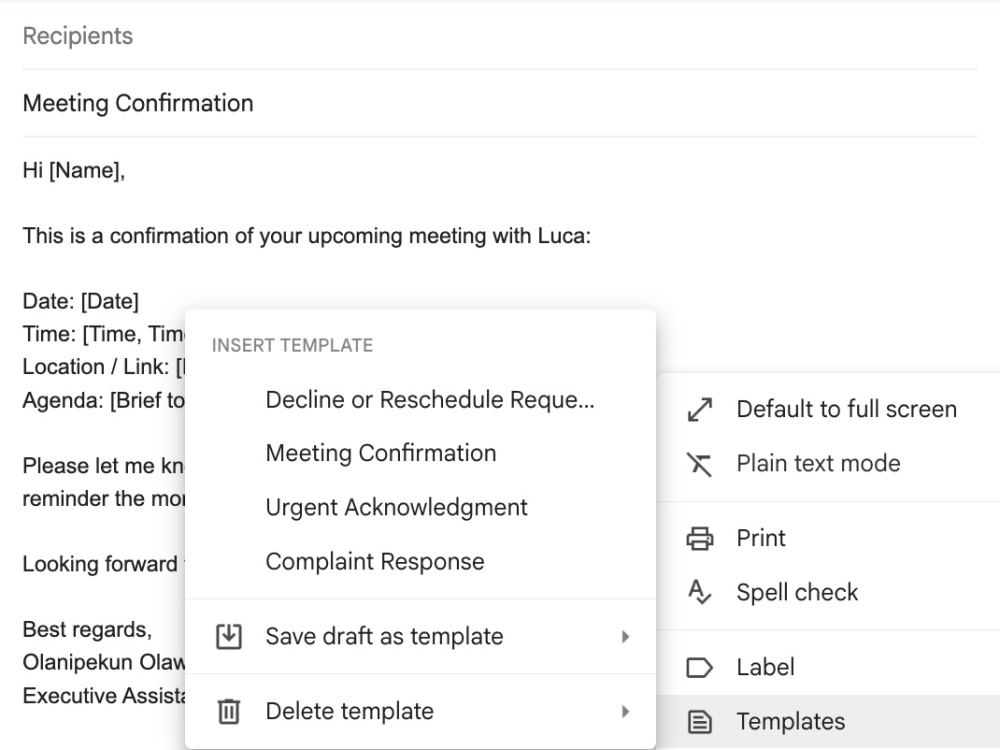
Task: Click the Label tag icon
Action: coord(700,668)
